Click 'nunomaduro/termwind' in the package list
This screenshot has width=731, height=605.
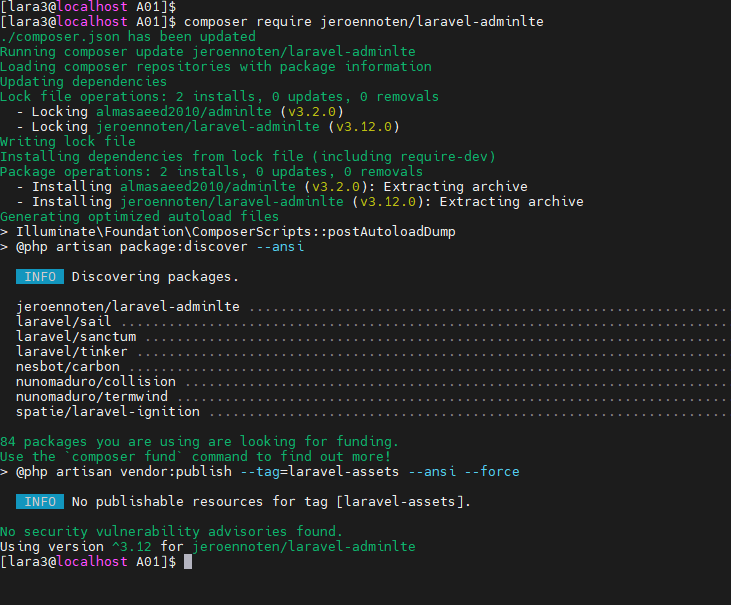[x=92, y=397]
